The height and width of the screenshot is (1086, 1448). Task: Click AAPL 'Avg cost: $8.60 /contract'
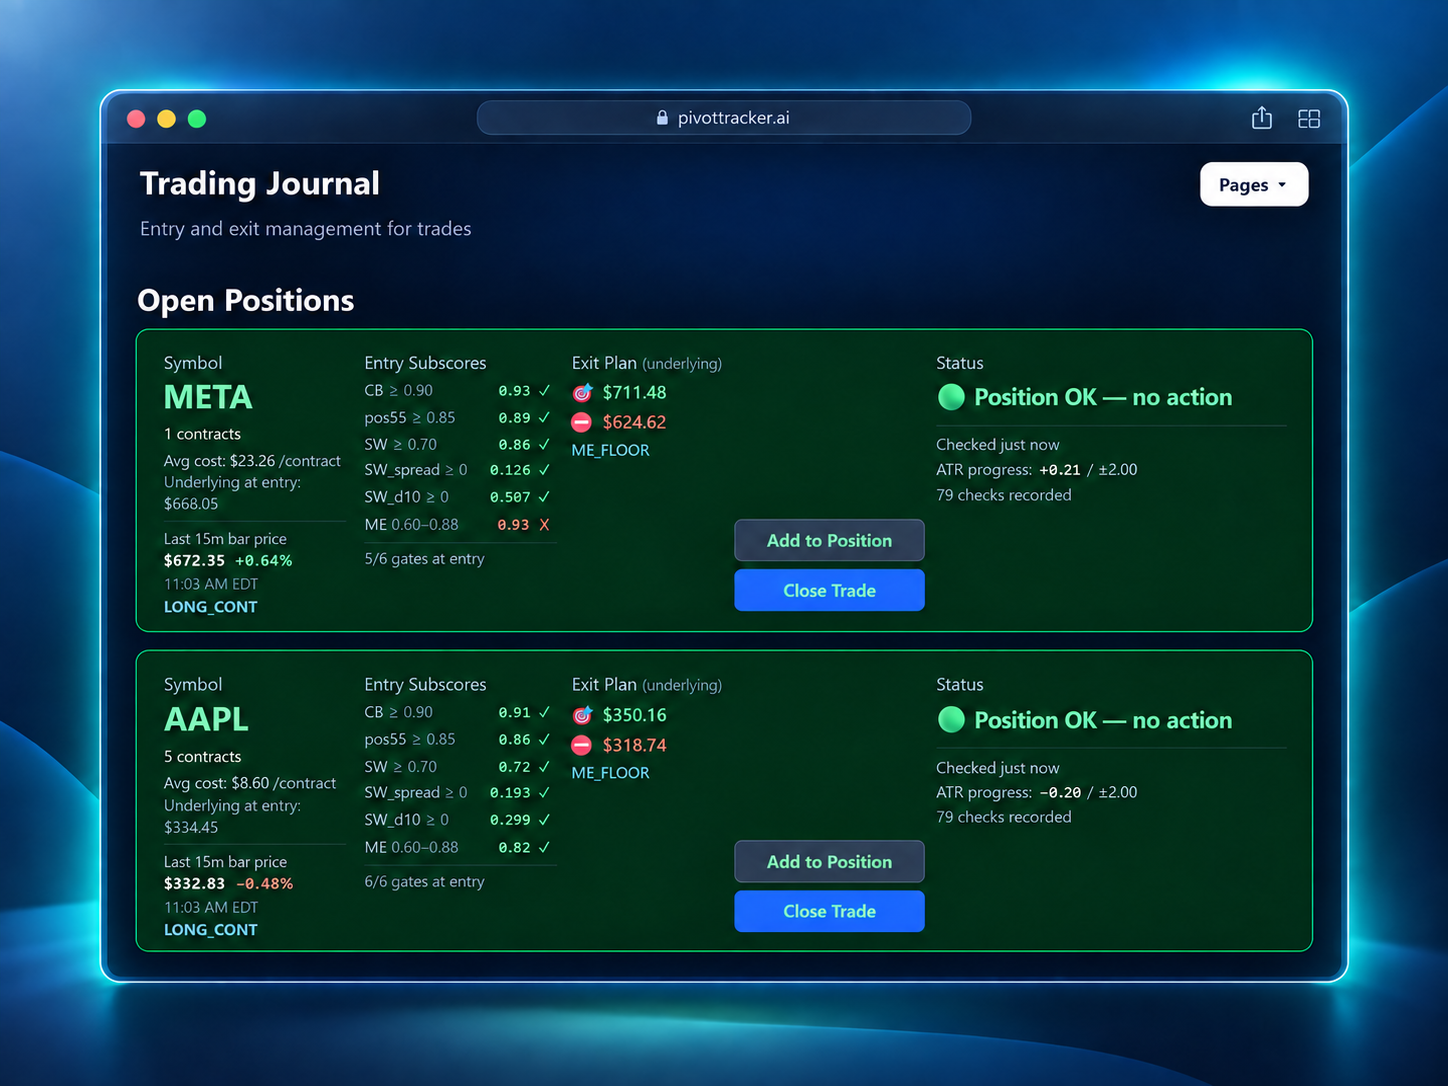[250, 783]
